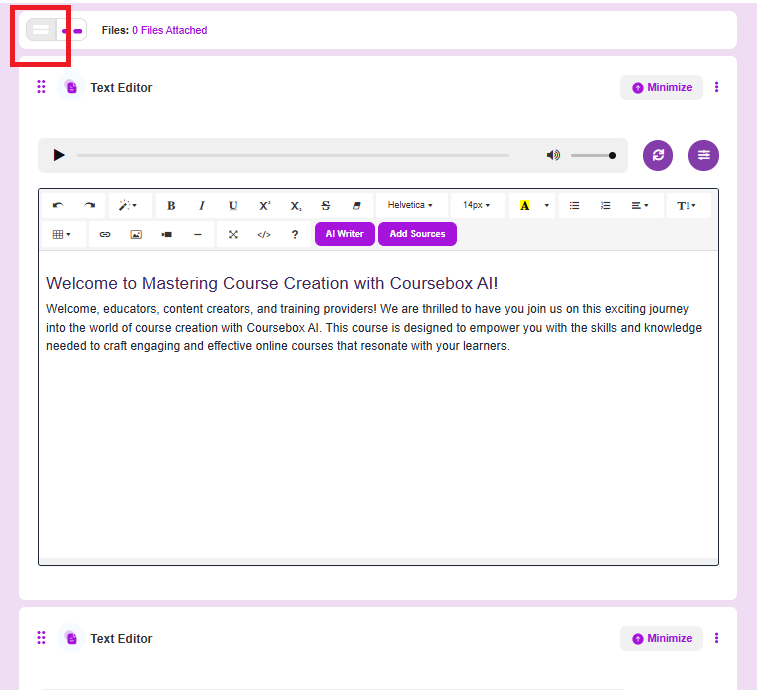Insert a video
This screenshot has width=757, height=690.
coord(167,234)
